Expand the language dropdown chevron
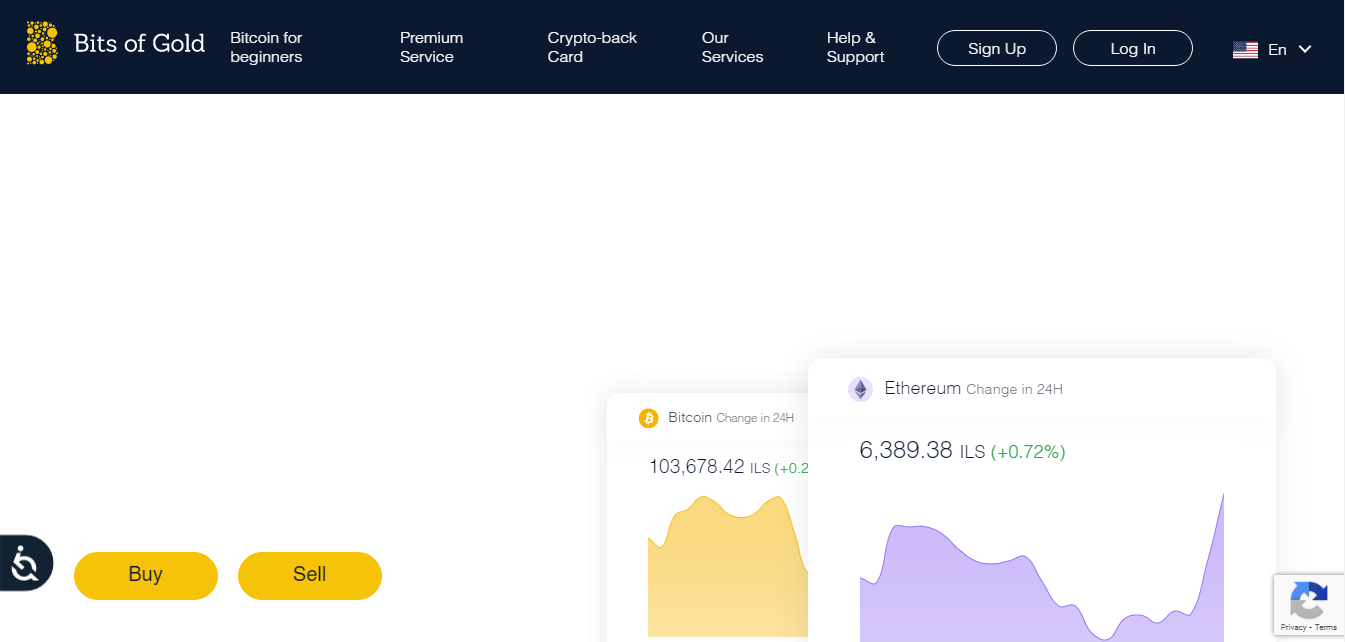This screenshot has height=642, width=1345. pos(1304,49)
